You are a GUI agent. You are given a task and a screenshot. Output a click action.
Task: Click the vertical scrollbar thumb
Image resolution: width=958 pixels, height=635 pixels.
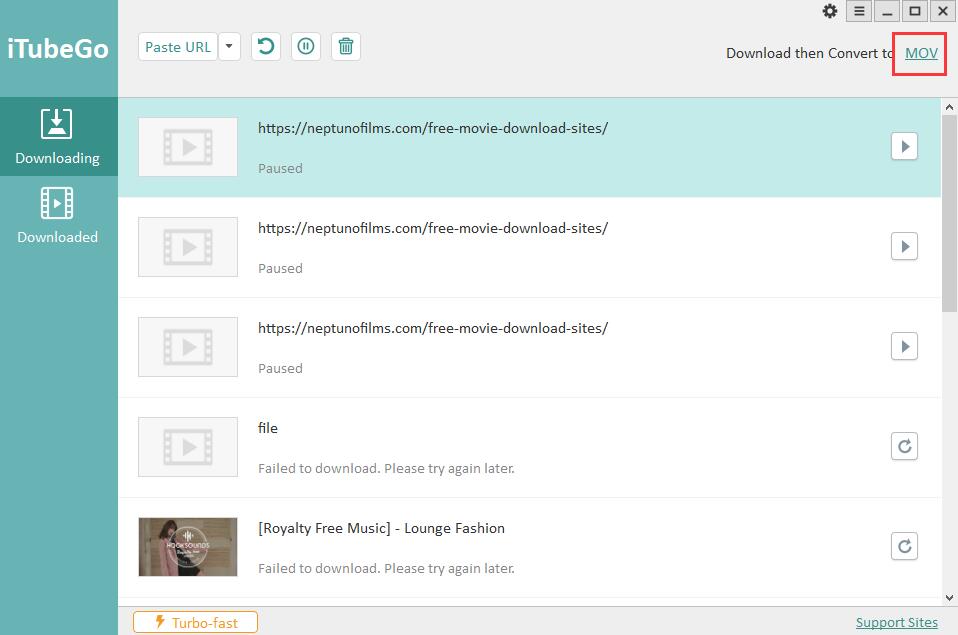click(x=949, y=213)
